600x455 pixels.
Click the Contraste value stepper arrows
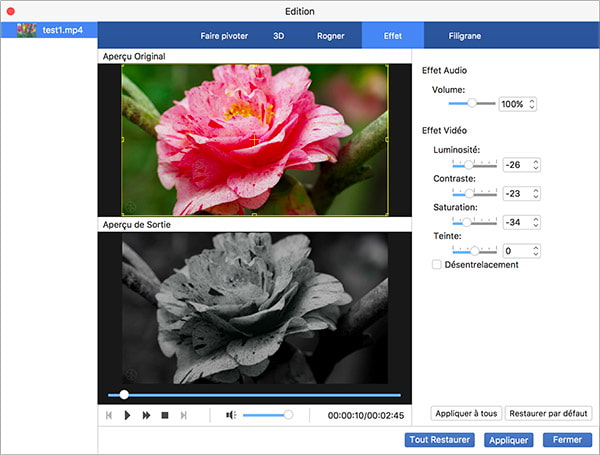[x=536, y=194]
